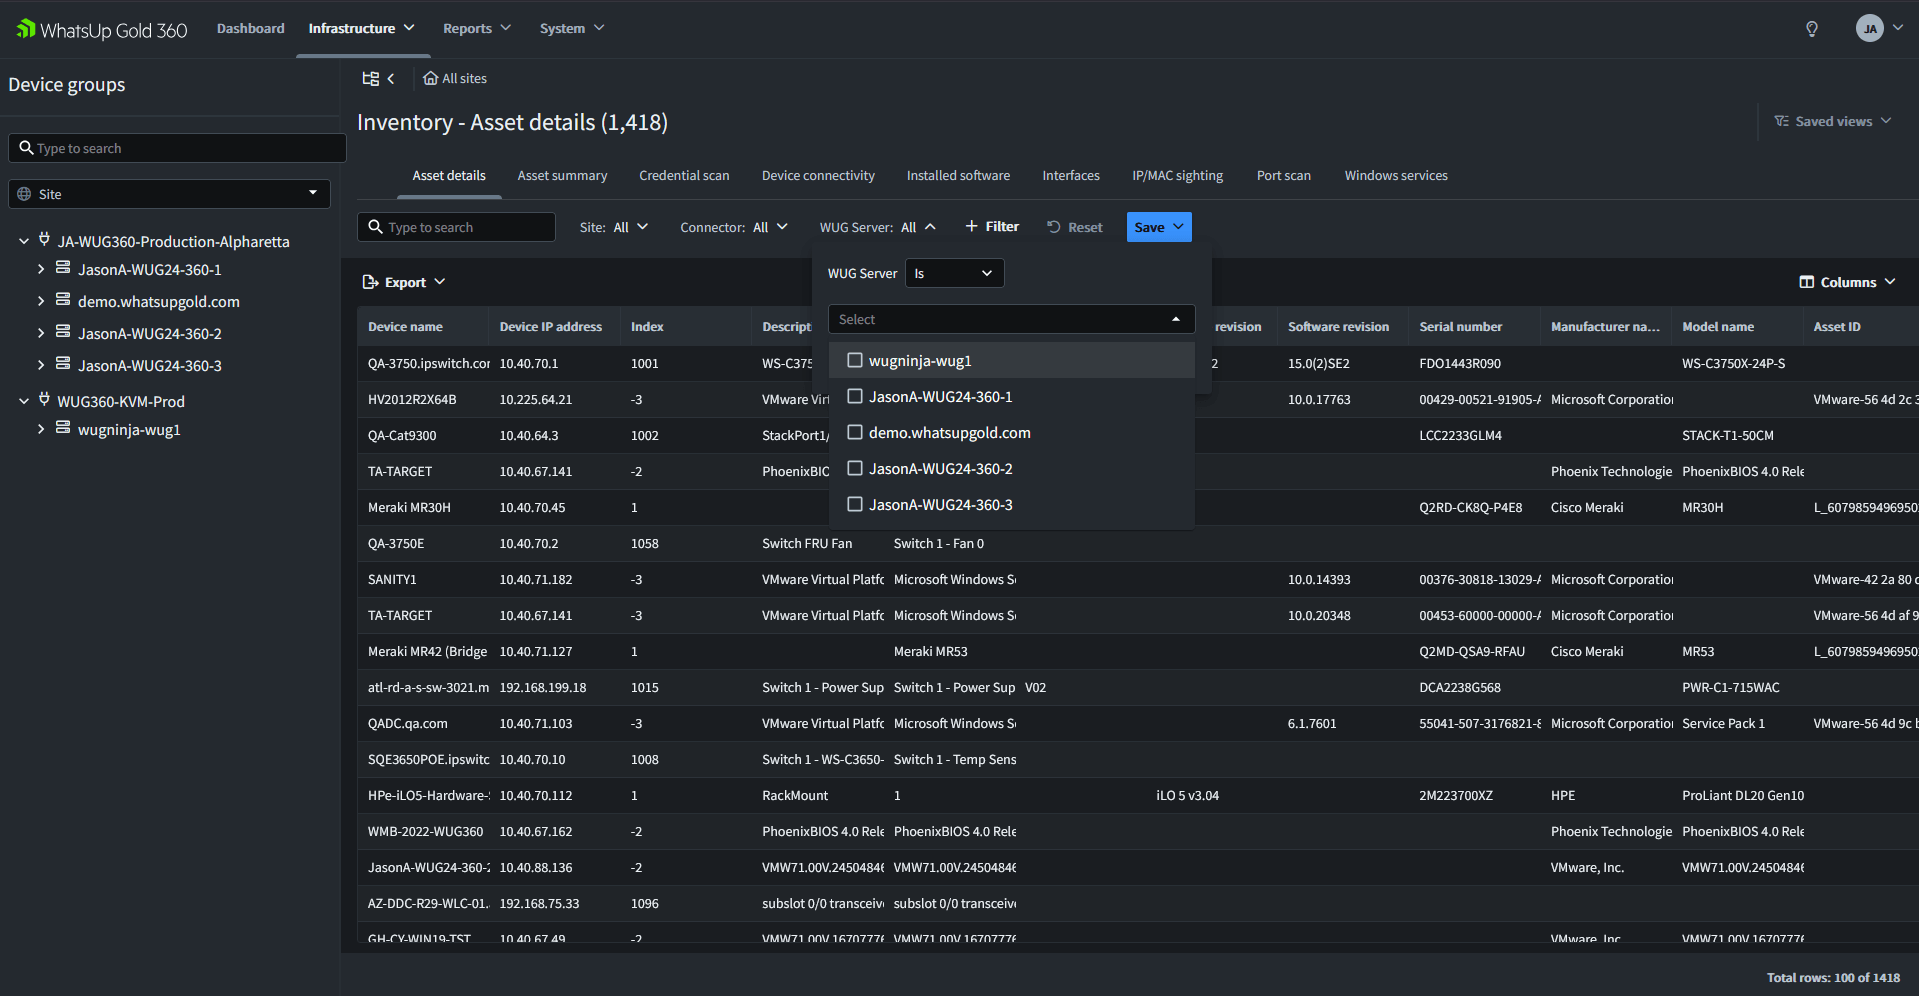The image size is (1919, 996).
Task: Click the JA-WUG360-Production-Alpharetta connector icon
Action: 44,240
